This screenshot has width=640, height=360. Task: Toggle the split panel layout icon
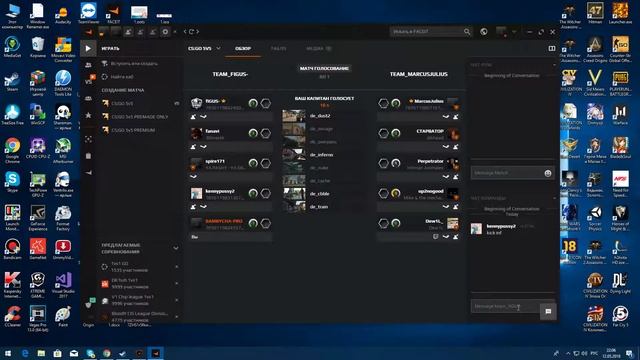552,49
